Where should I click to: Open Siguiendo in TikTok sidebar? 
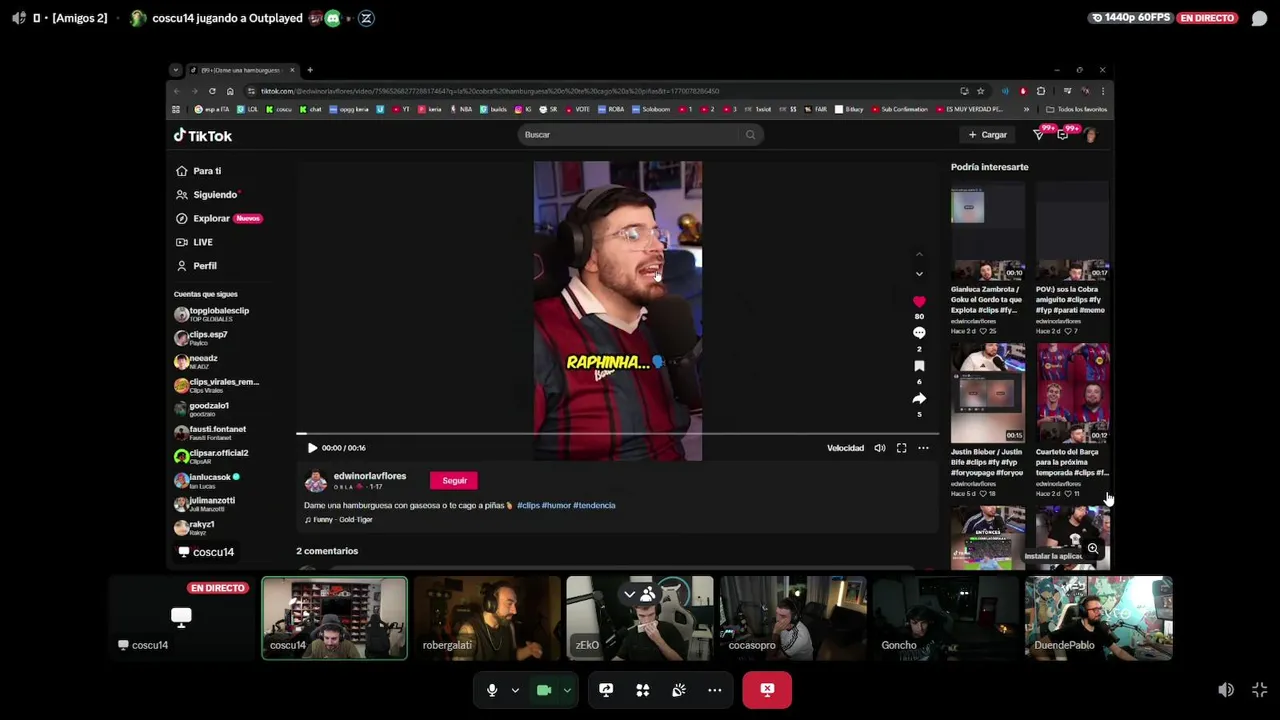click(207, 195)
